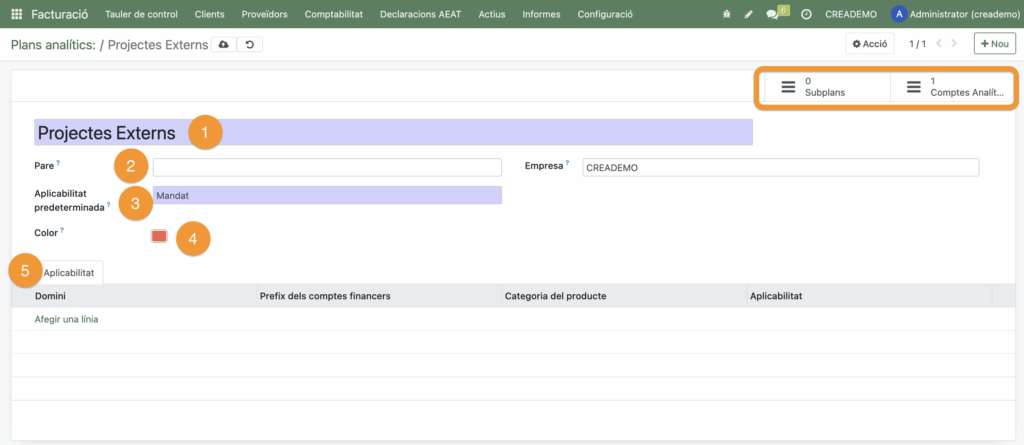Click the debug bug icon

coord(726,14)
